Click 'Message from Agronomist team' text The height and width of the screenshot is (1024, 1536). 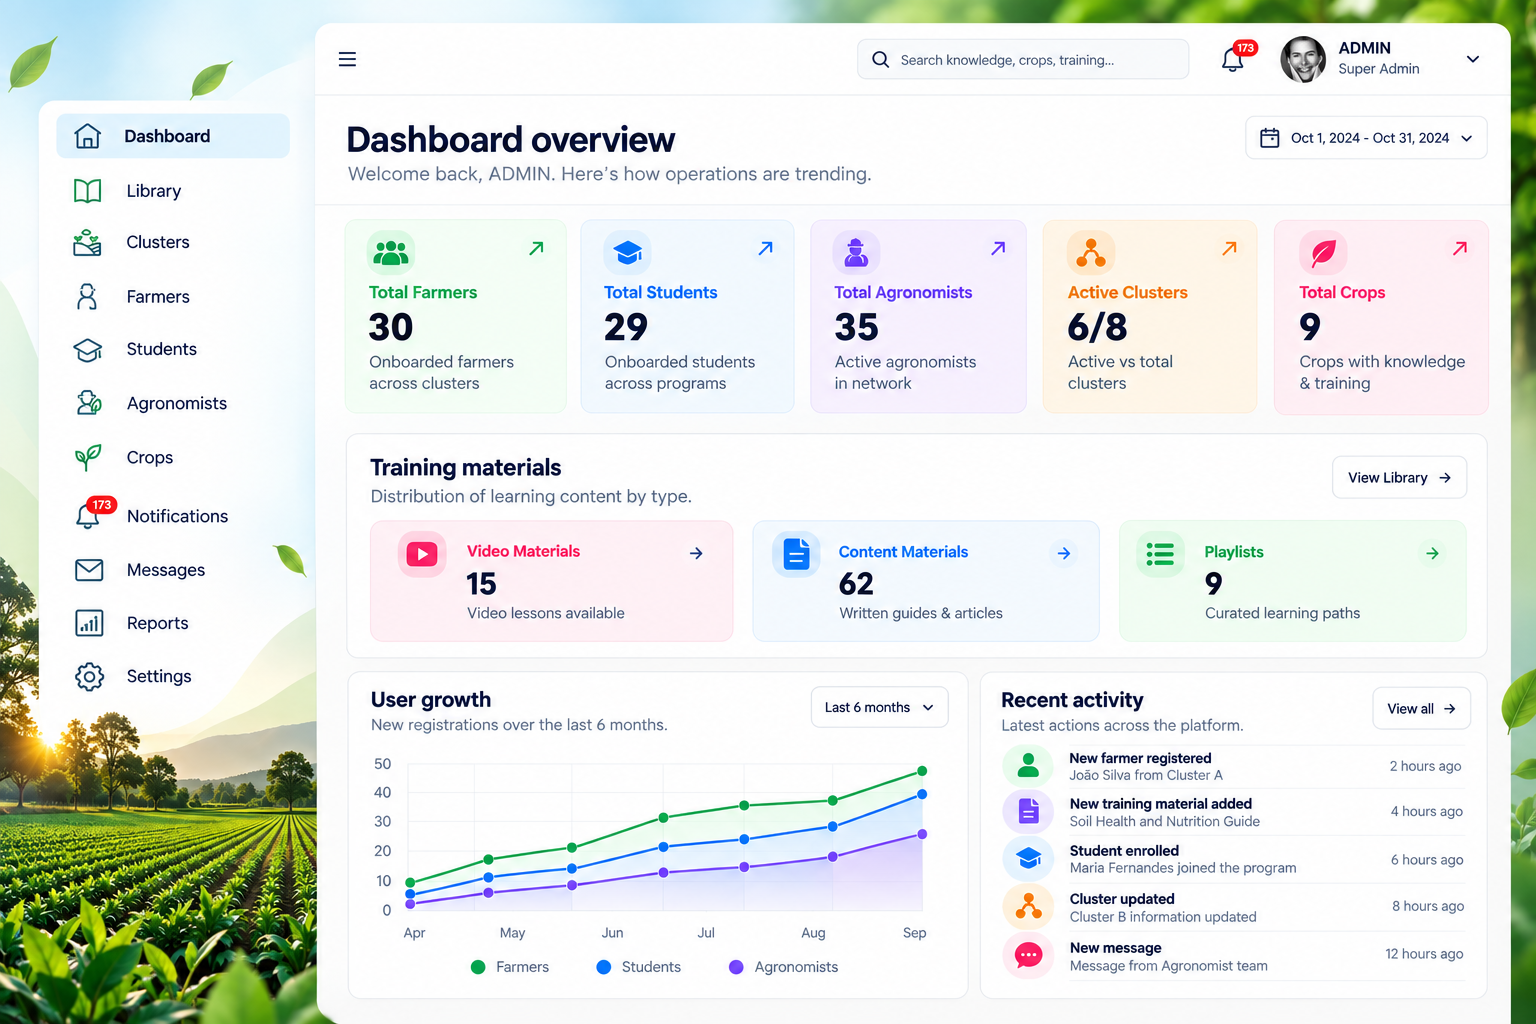pyautogui.click(x=1169, y=966)
